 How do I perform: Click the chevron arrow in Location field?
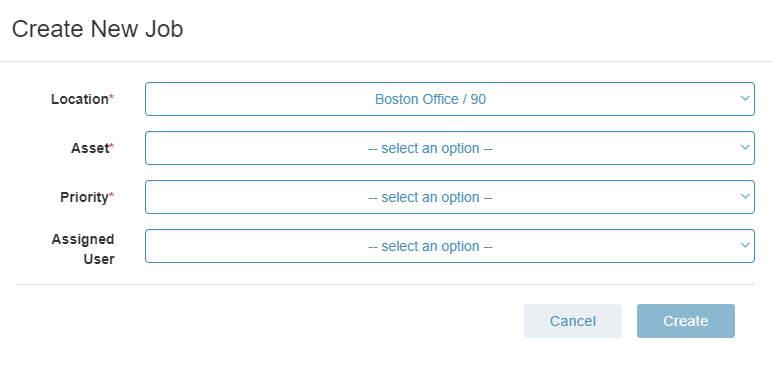[x=745, y=98]
